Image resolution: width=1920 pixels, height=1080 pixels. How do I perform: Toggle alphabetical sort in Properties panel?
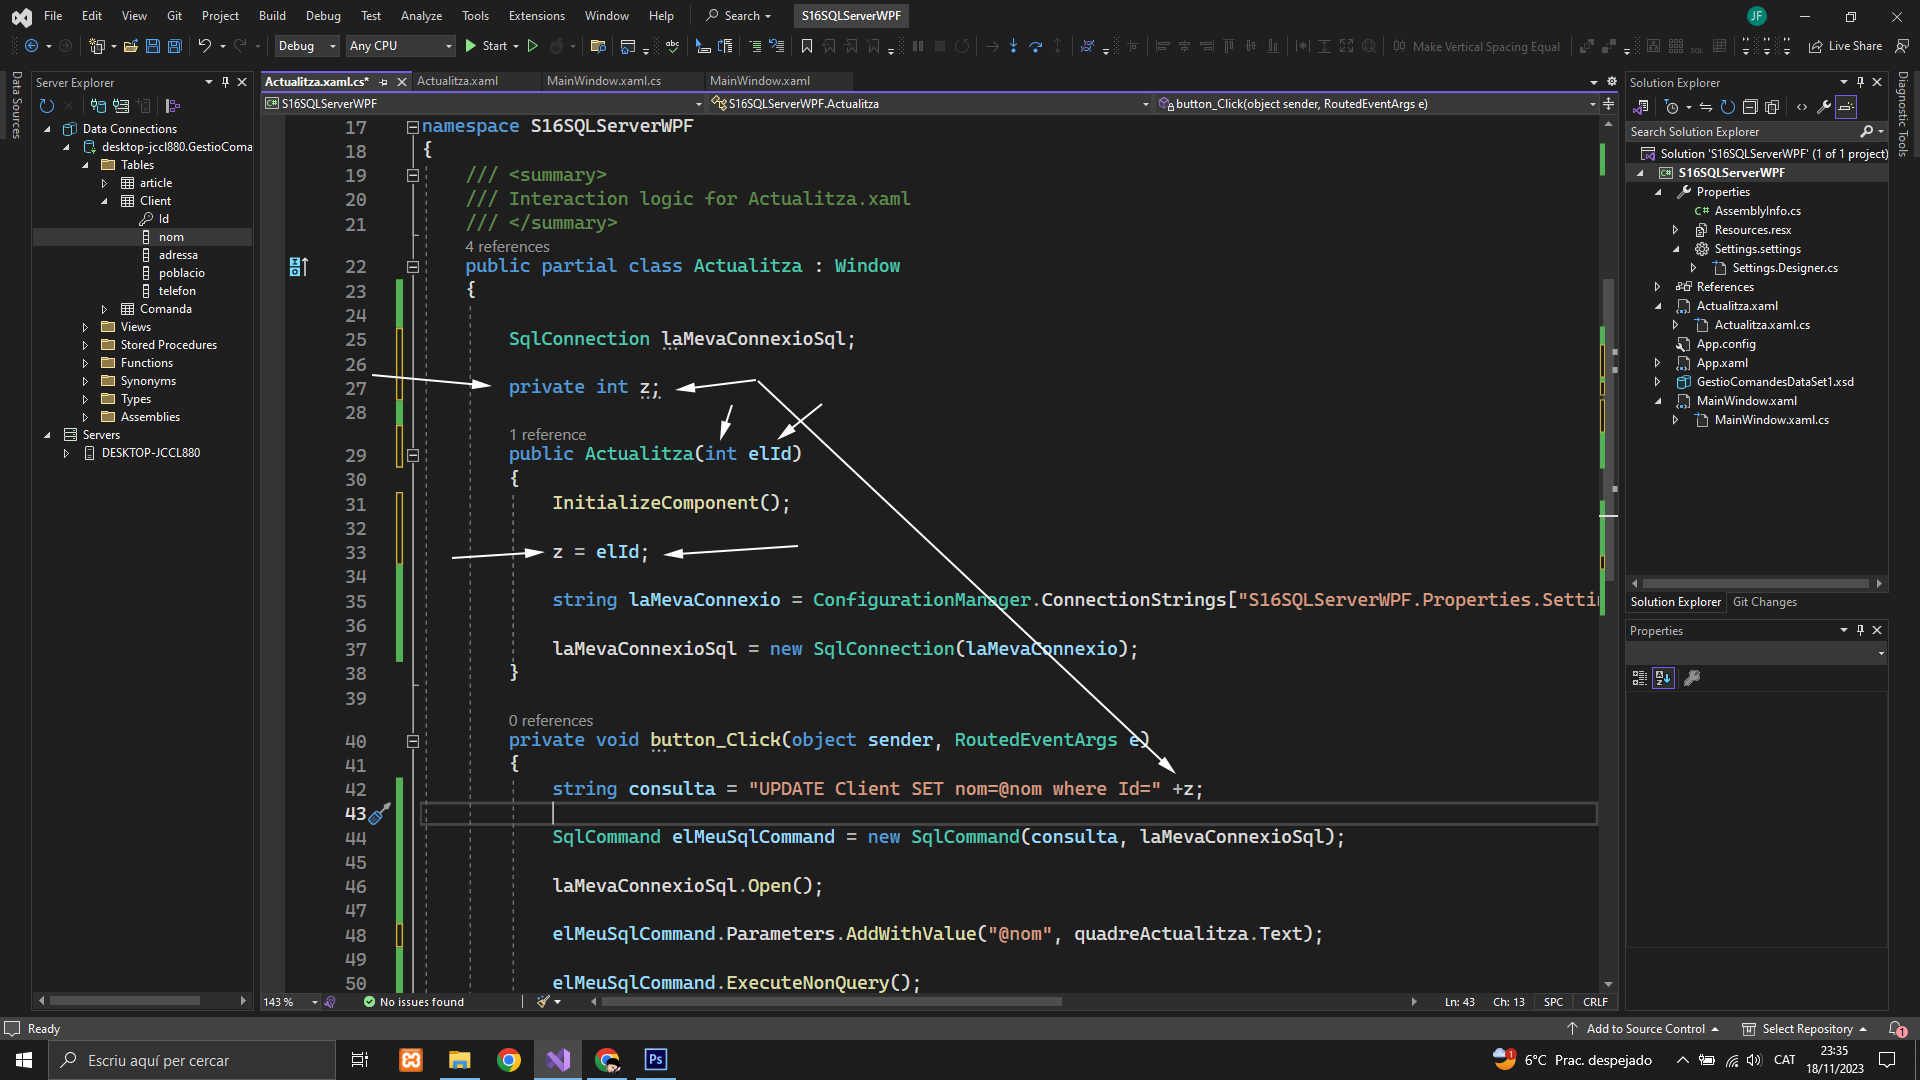click(x=1663, y=678)
